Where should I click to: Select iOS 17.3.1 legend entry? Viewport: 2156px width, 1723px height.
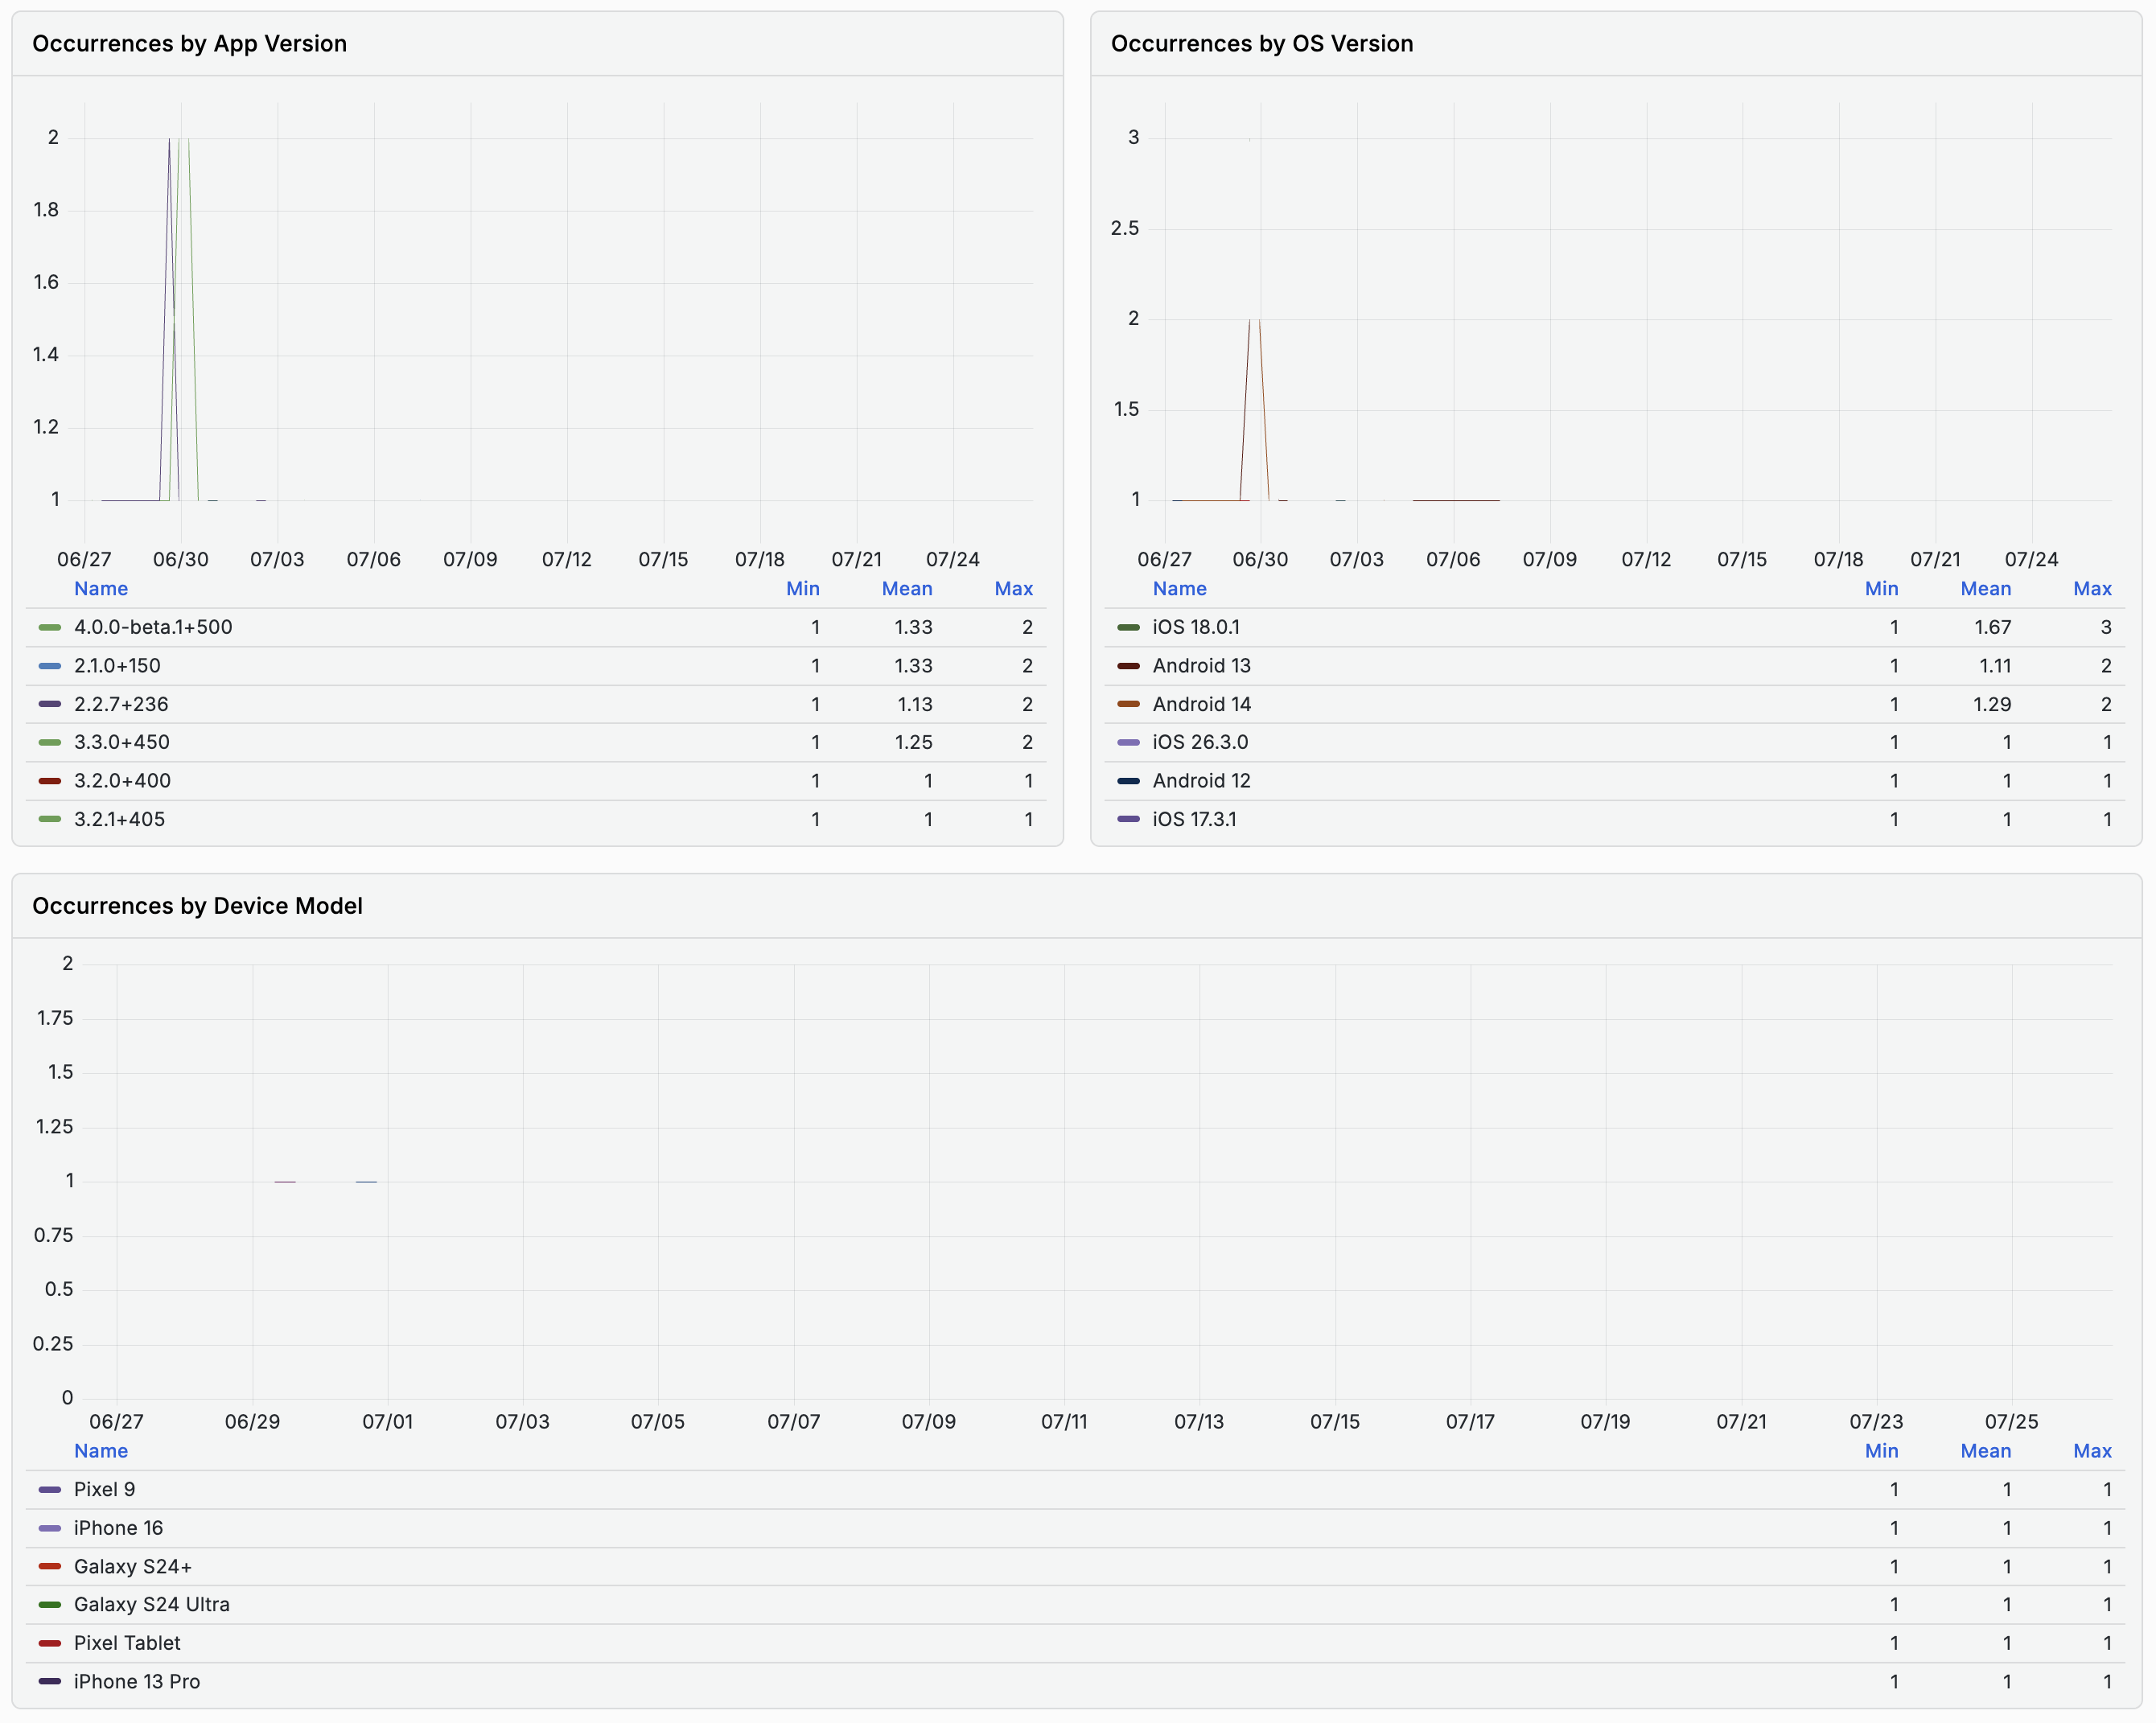tap(1195, 819)
